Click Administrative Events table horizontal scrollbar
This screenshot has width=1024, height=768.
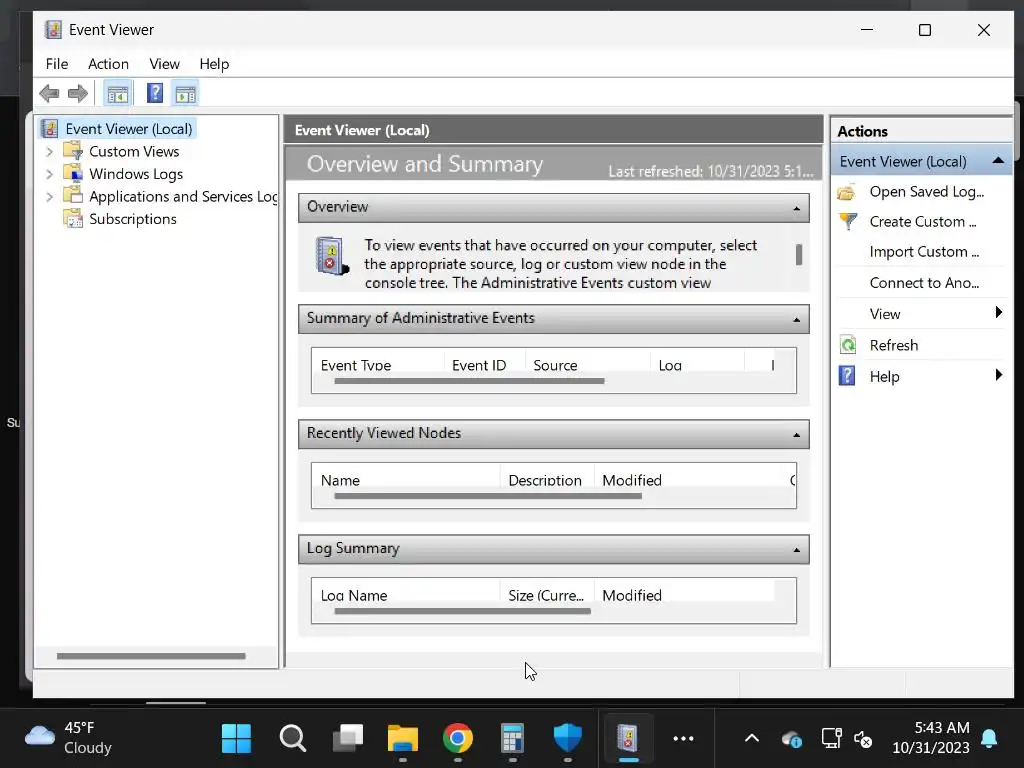pos(469,381)
